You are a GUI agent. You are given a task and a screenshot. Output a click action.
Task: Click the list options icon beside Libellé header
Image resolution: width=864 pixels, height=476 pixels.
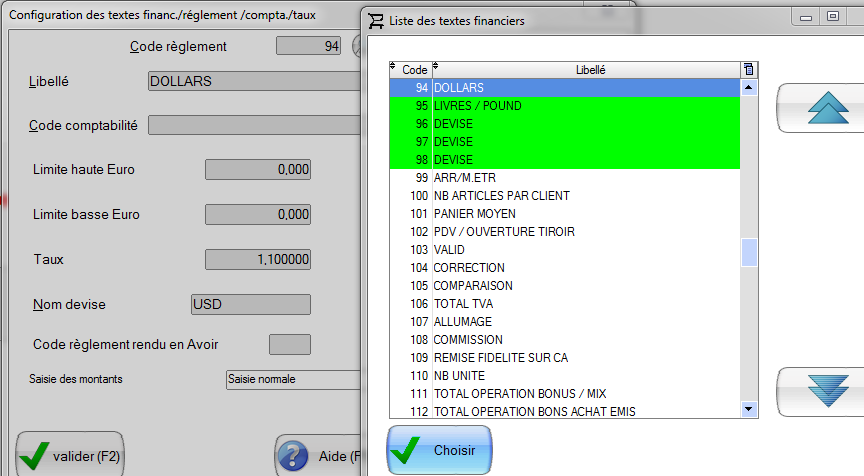click(x=749, y=69)
